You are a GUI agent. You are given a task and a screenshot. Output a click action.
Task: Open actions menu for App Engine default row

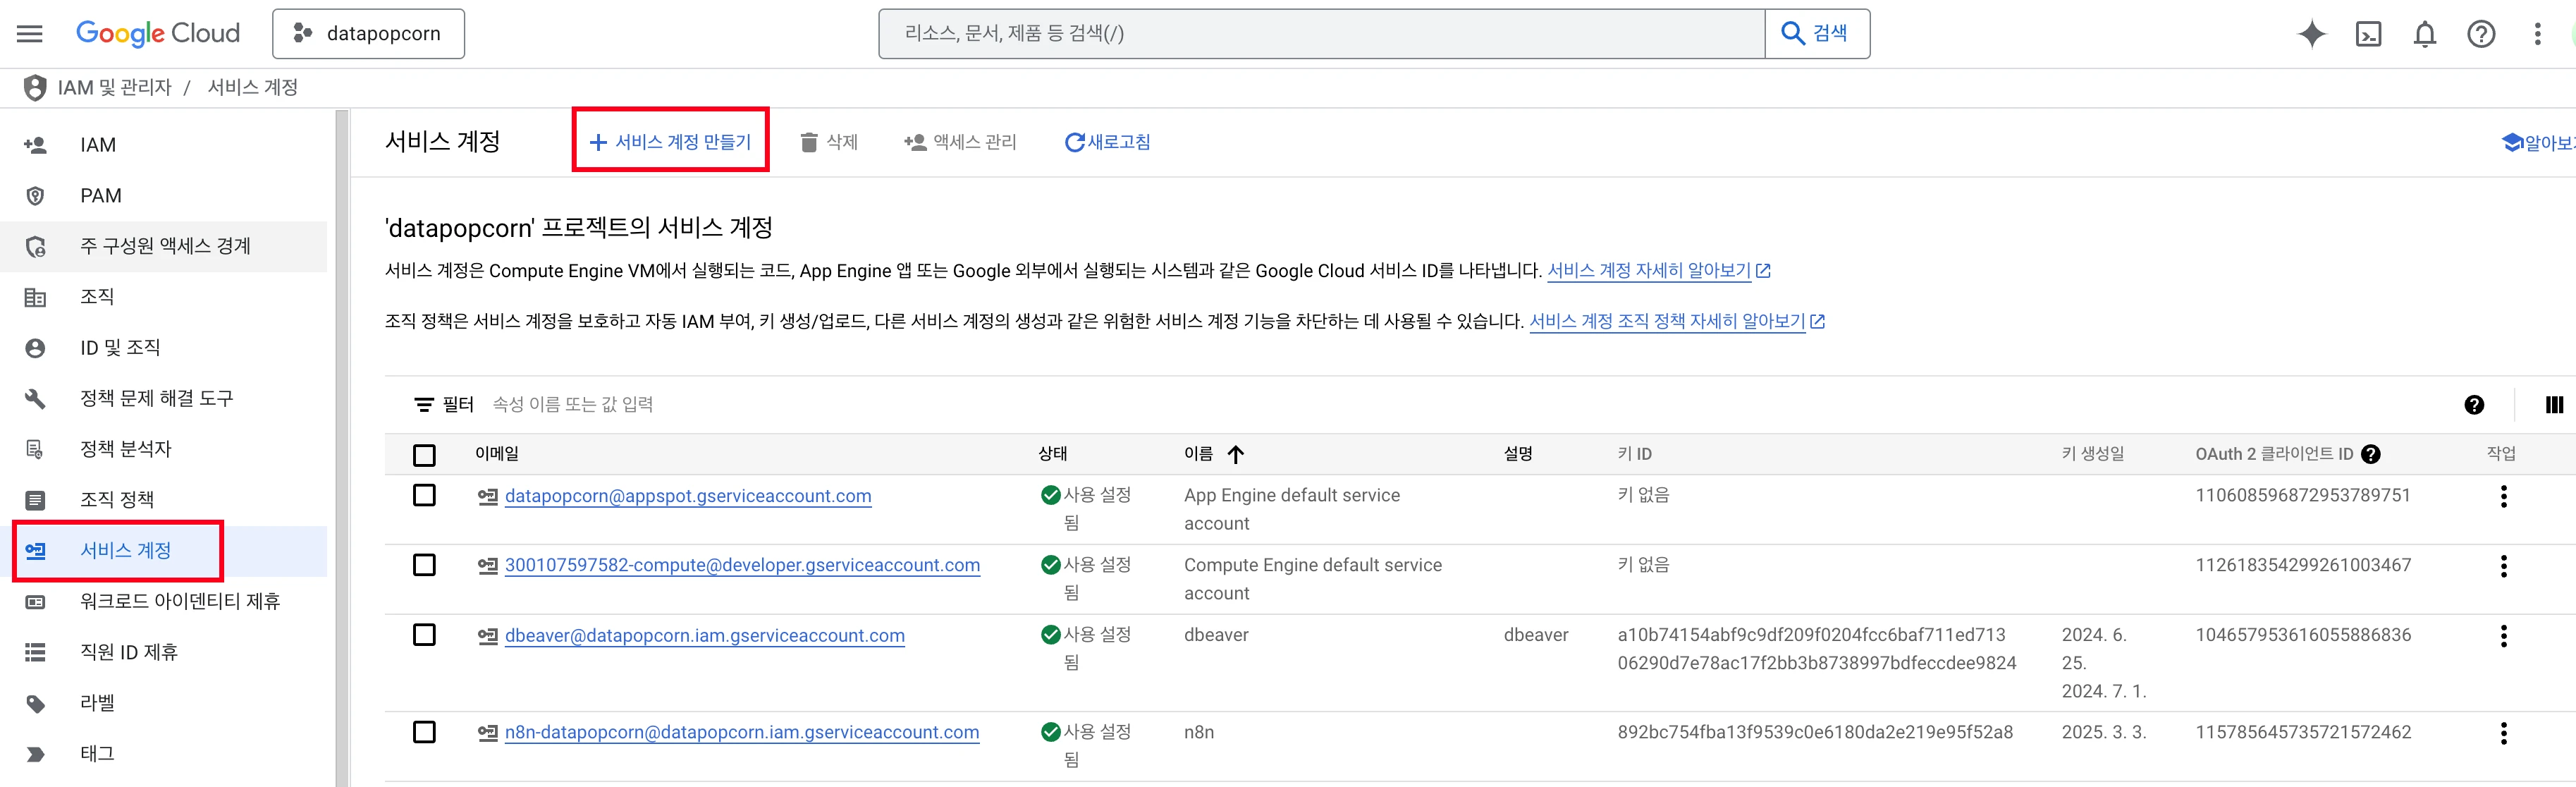click(2503, 497)
